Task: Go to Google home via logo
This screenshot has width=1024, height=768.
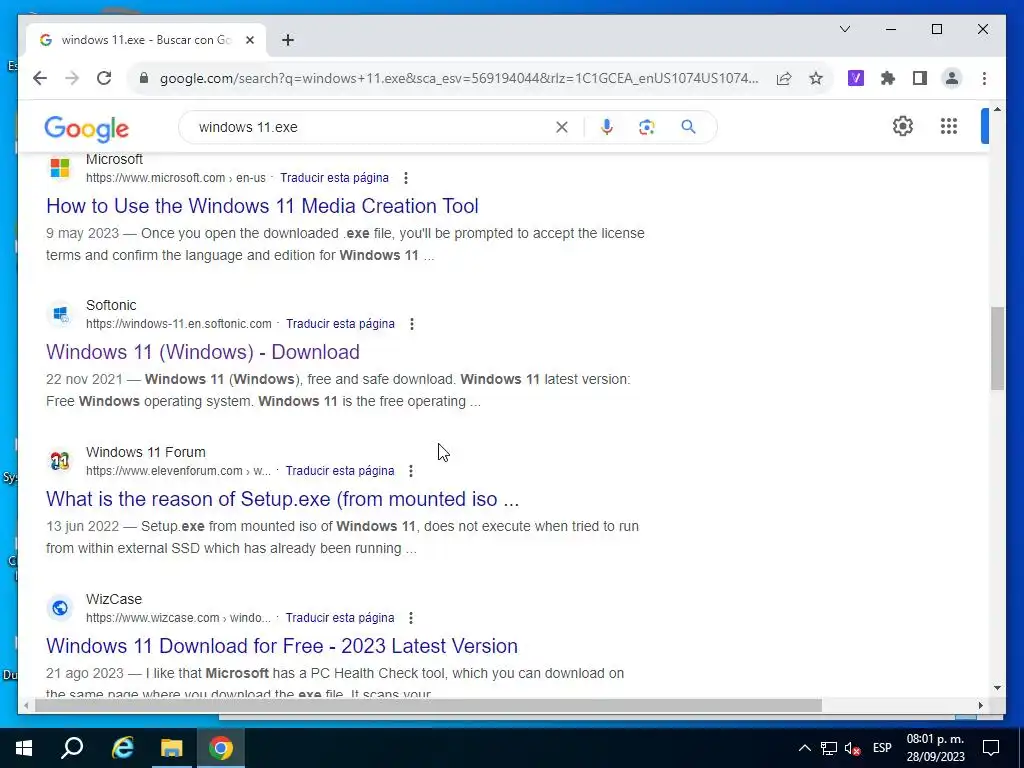Action: tap(86, 129)
